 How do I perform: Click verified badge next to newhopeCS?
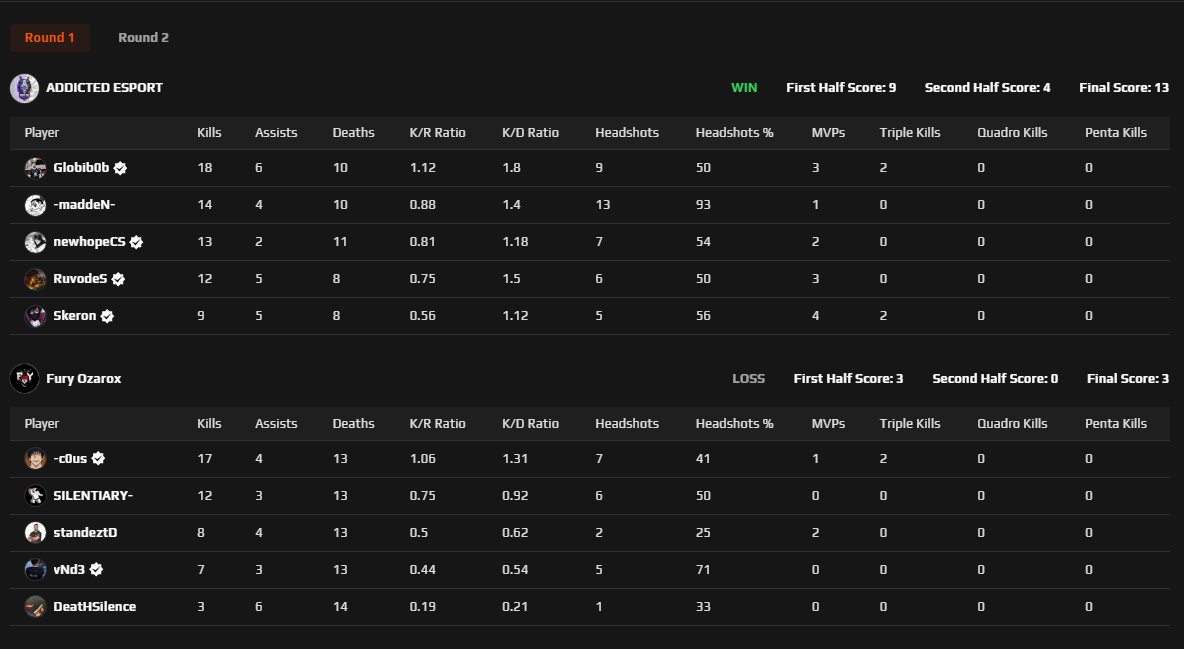click(x=136, y=243)
